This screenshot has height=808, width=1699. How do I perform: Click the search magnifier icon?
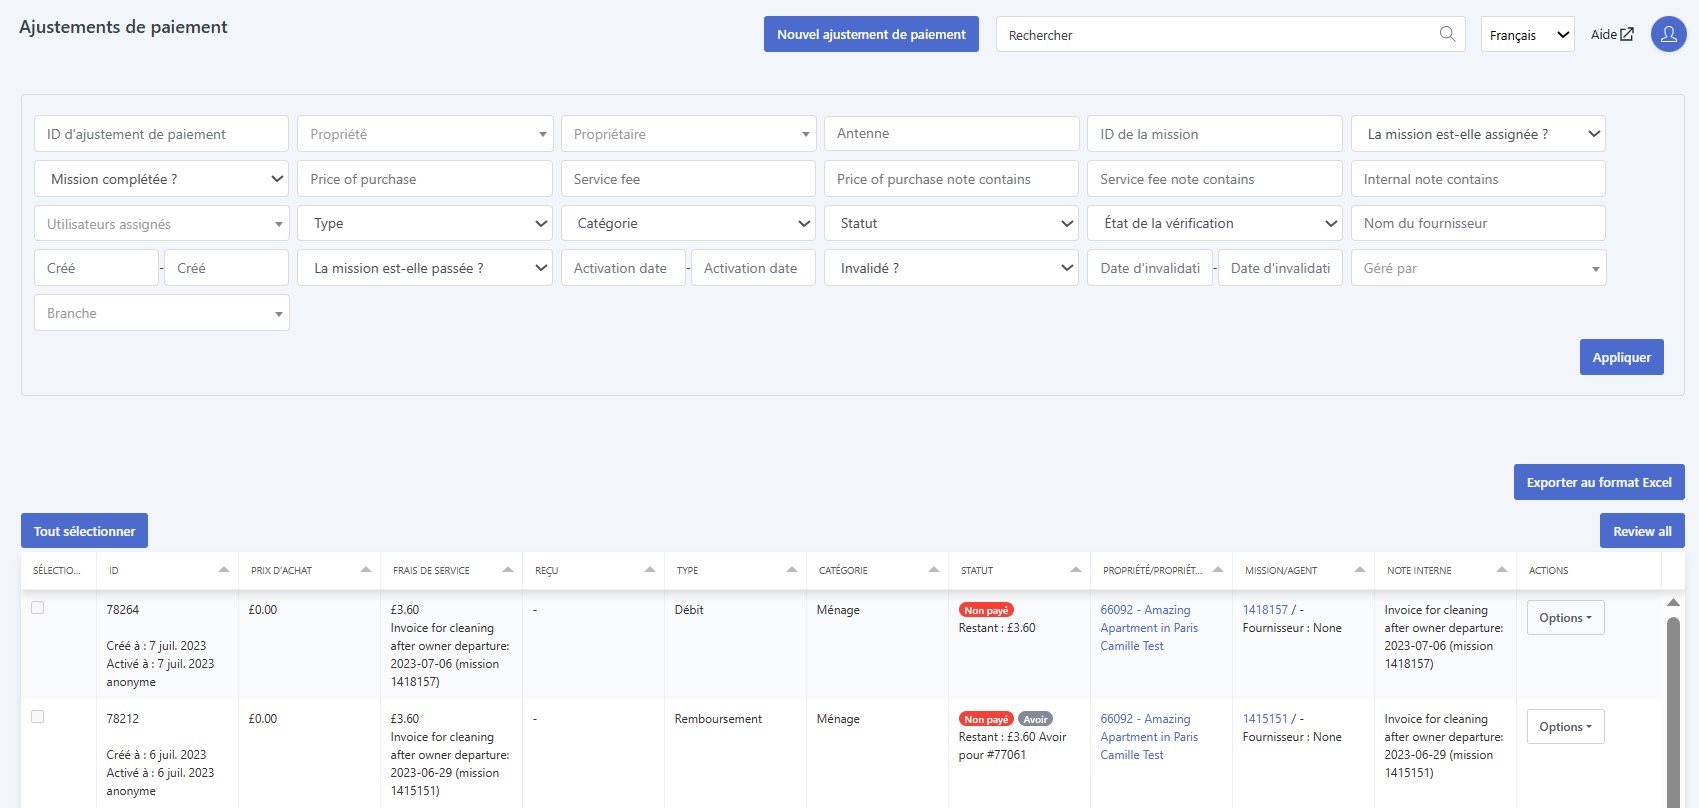(x=1447, y=34)
